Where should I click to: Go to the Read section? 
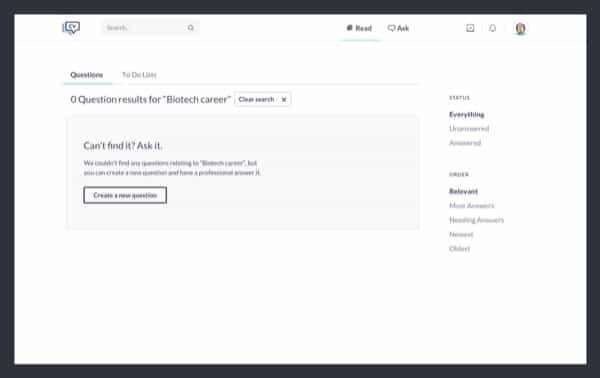pyautogui.click(x=359, y=28)
